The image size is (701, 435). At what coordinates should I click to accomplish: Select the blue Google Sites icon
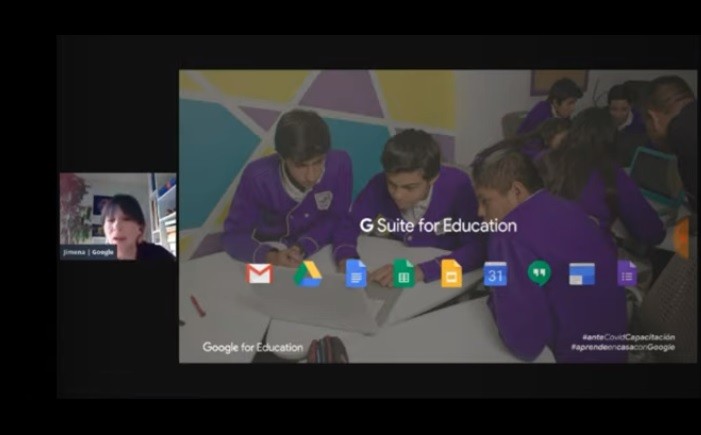(x=582, y=274)
